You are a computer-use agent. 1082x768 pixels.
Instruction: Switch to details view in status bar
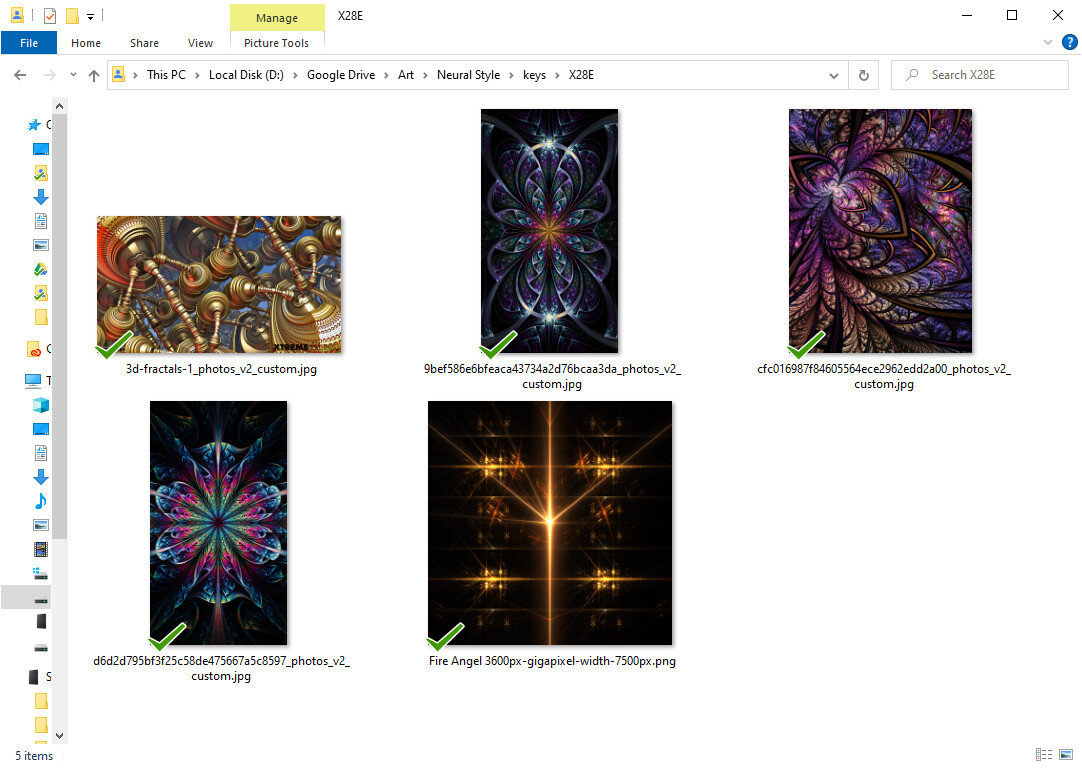pos(1044,755)
